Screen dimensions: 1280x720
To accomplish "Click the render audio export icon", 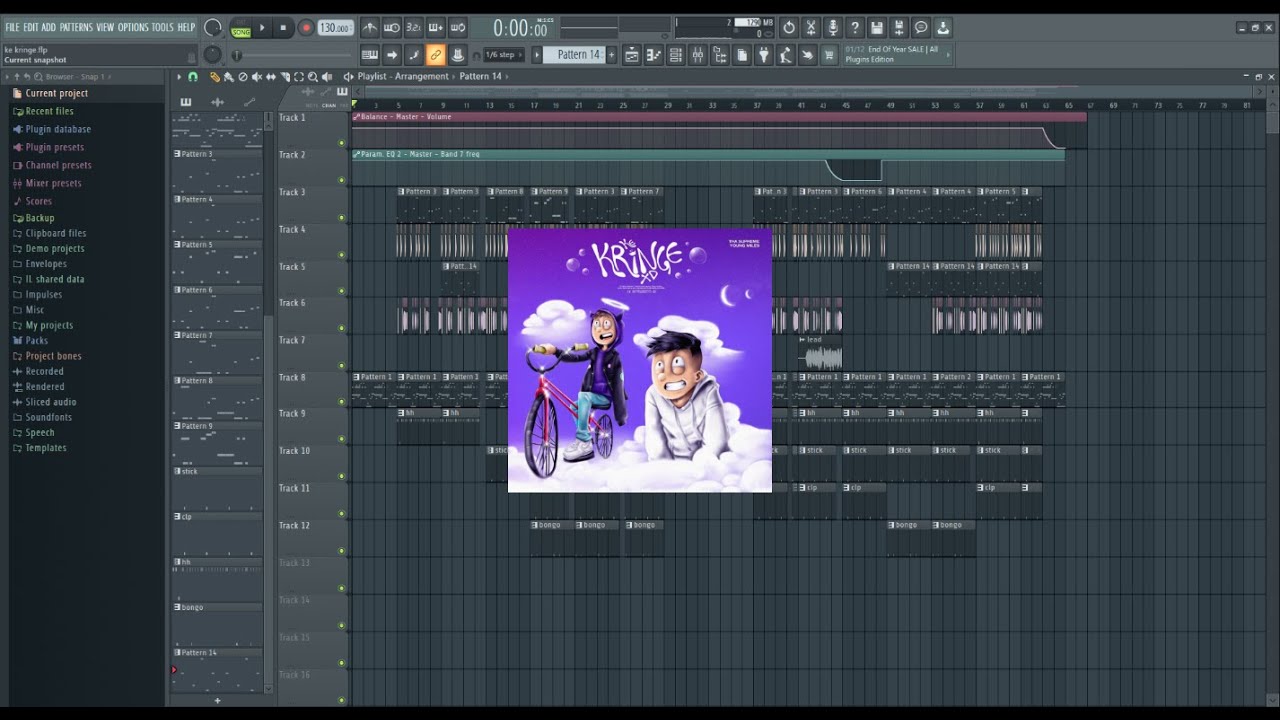I will tap(899, 28).
